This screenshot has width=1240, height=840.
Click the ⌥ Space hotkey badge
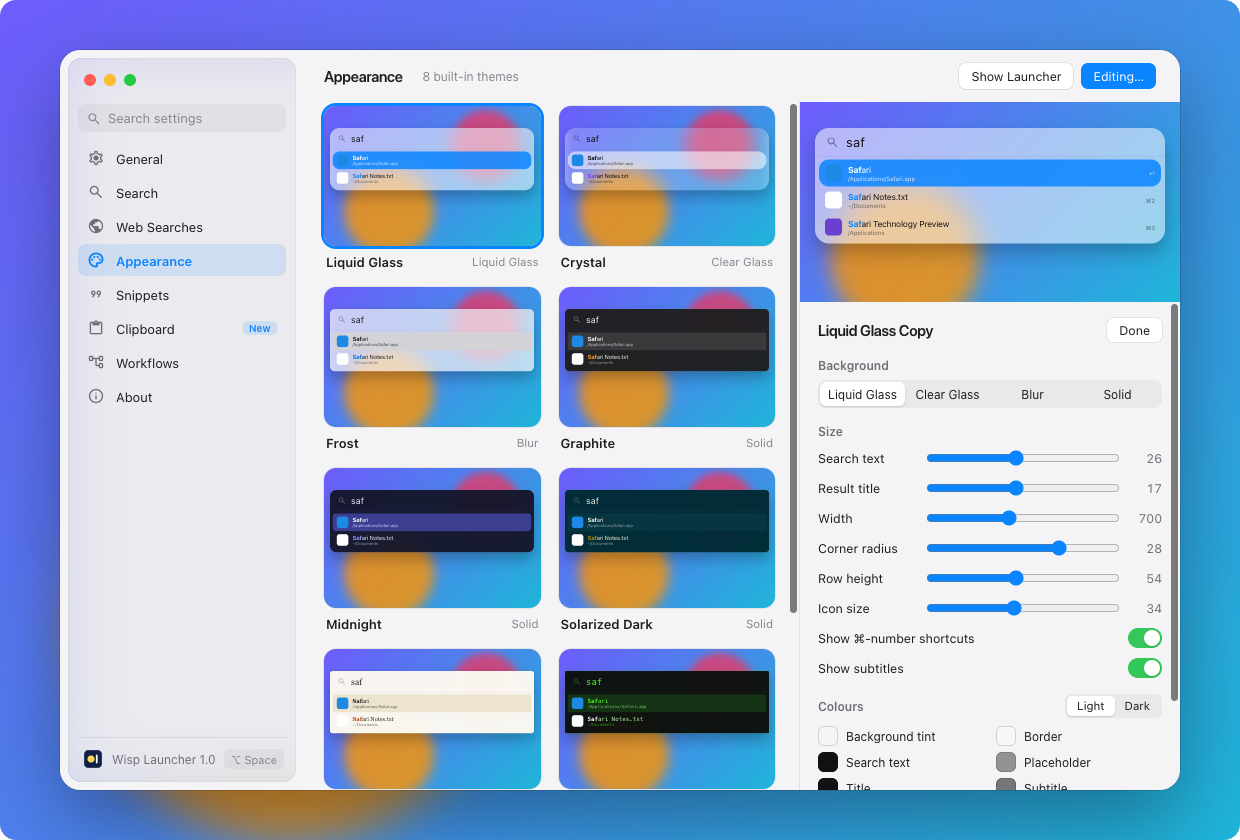coord(254,760)
